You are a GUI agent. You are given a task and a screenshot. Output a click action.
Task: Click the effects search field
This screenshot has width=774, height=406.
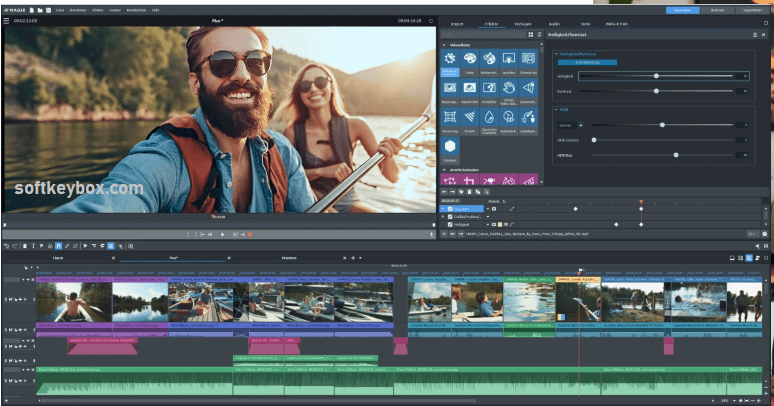click(x=483, y=35)
